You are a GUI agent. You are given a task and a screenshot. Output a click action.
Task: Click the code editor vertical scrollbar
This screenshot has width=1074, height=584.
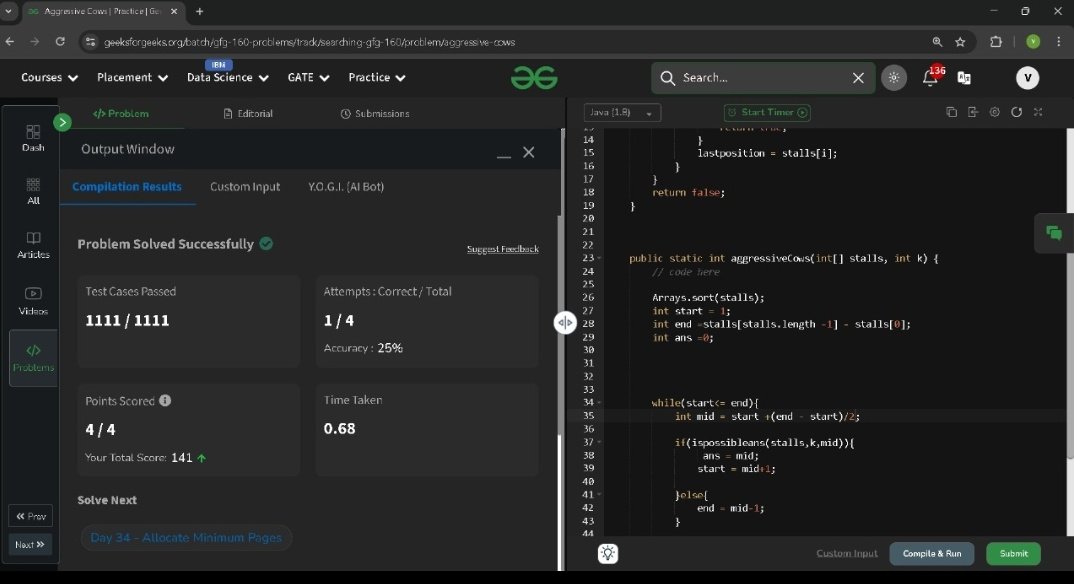[1070, 294]
